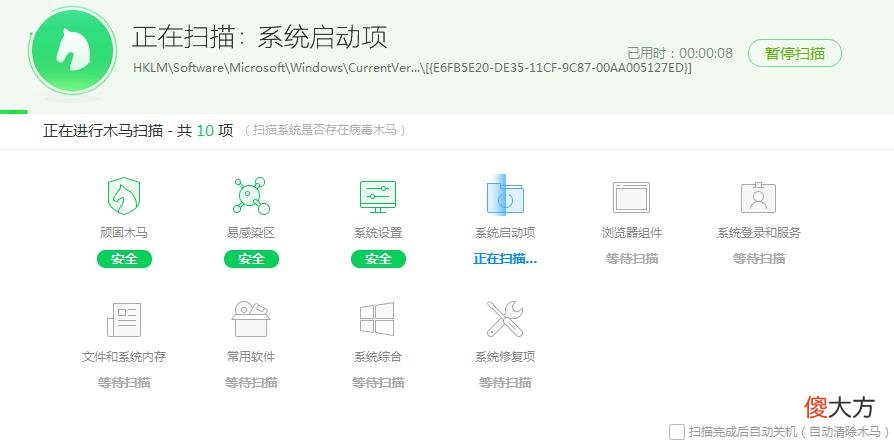Click the 系统设置 monitor sliders icon
This screenshot has height=445, width=894.
pyautogui.click(x=377, y=197)
